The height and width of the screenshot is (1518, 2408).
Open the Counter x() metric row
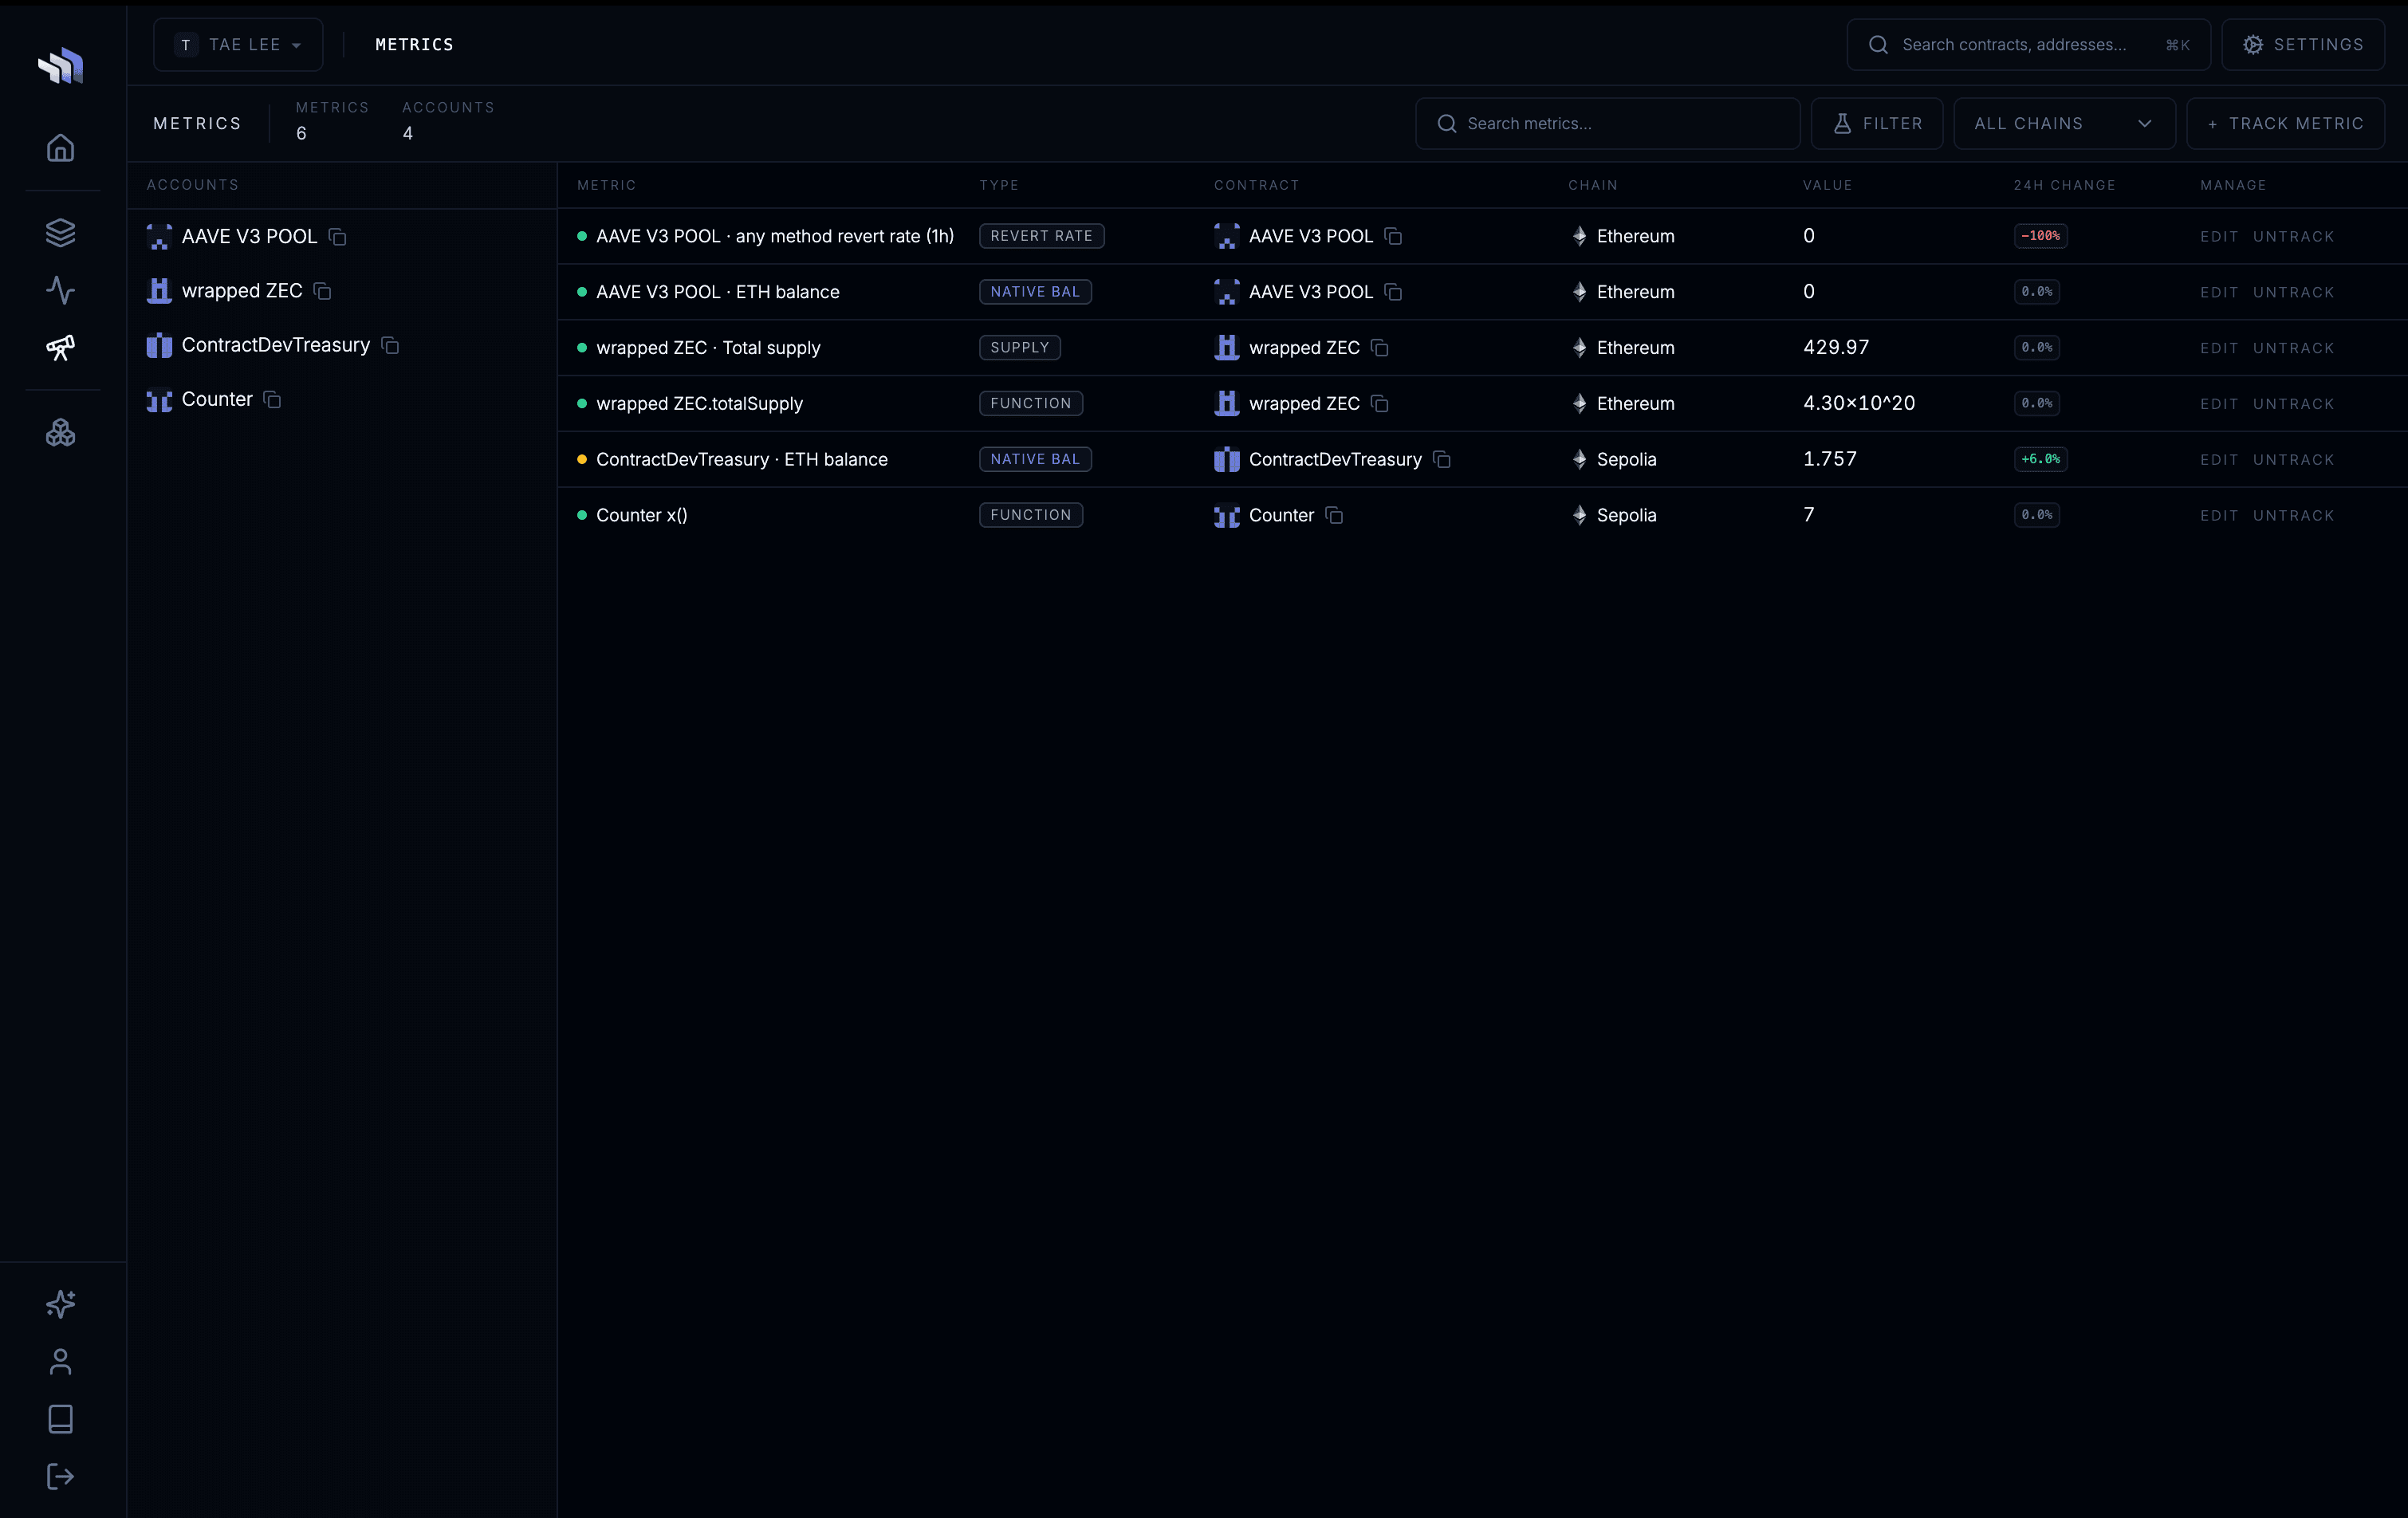click(x=1482, y=515)
